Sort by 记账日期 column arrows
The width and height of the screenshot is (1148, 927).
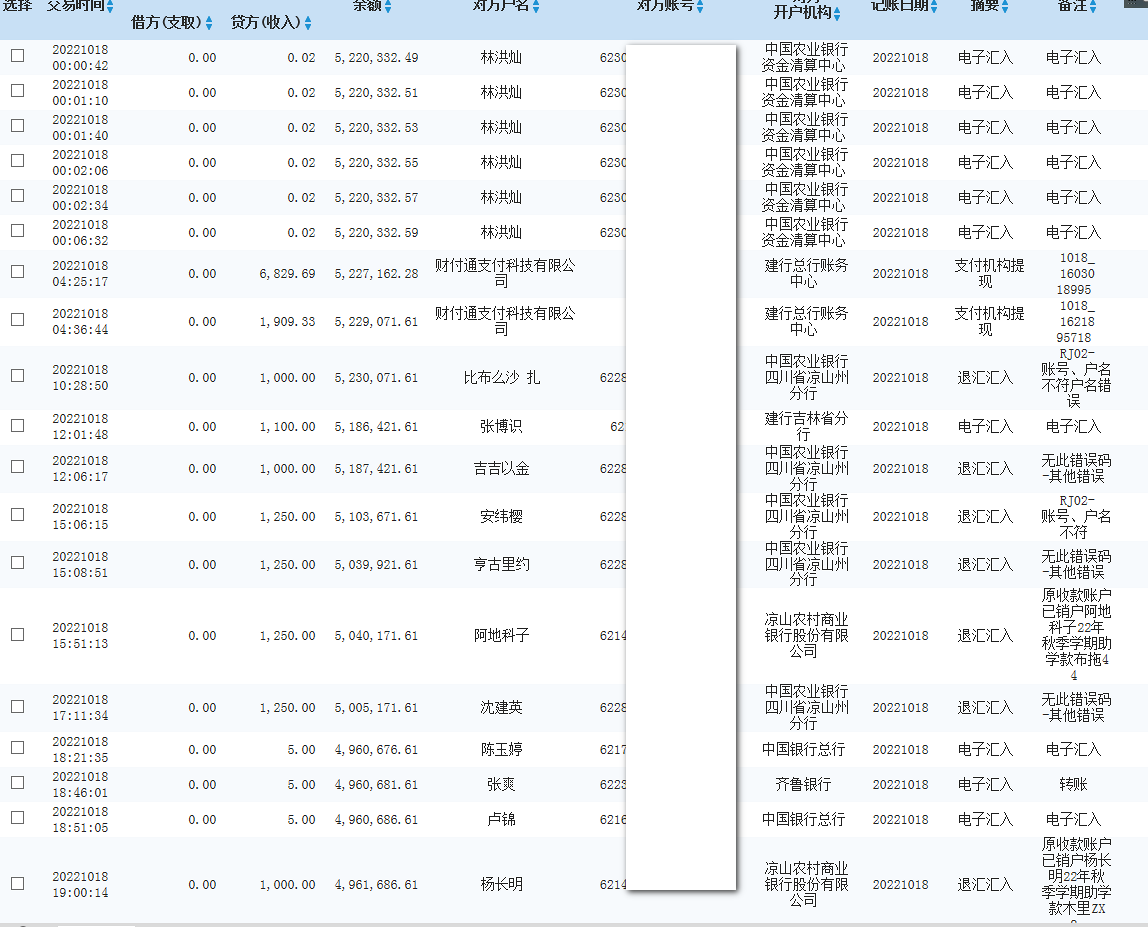tap(933, 7)
